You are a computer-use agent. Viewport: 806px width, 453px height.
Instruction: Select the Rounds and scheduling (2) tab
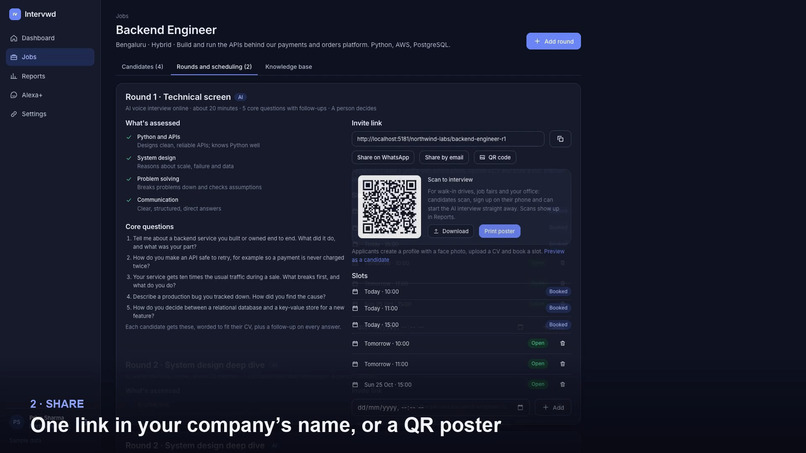coord(214,67)
